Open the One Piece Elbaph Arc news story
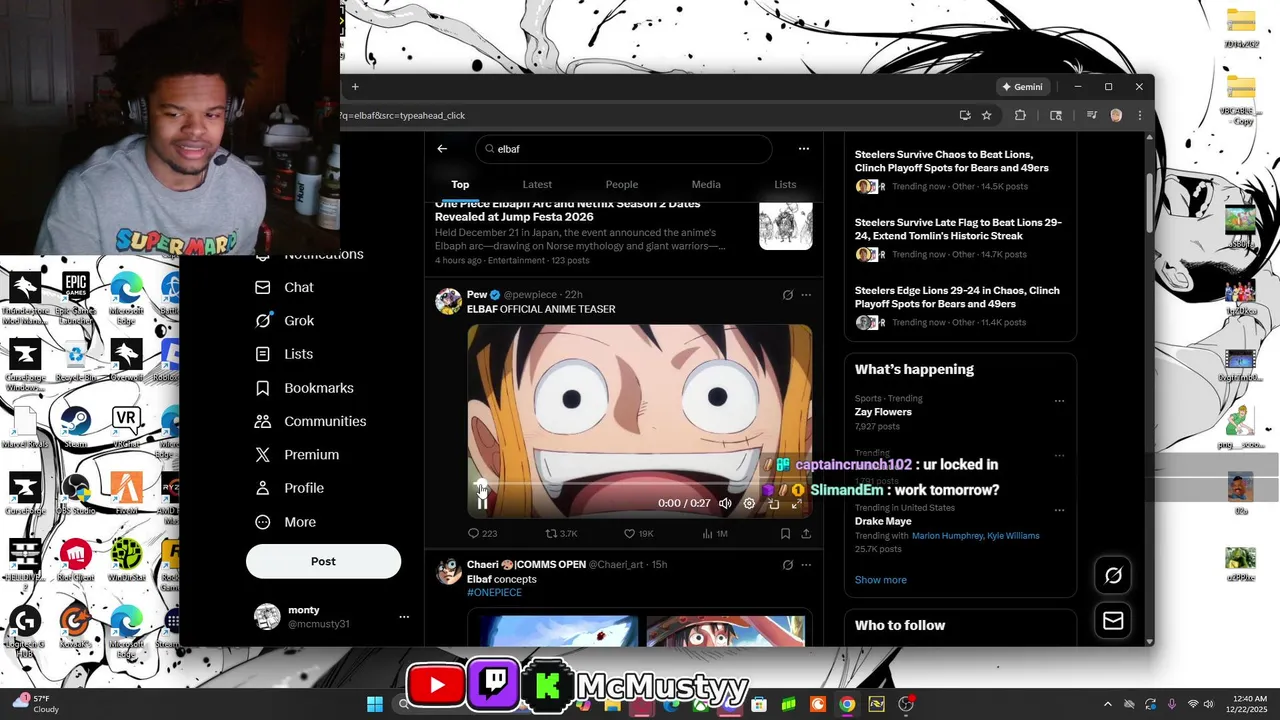Screen dimensions: 1280x720 tap(623, 232)
